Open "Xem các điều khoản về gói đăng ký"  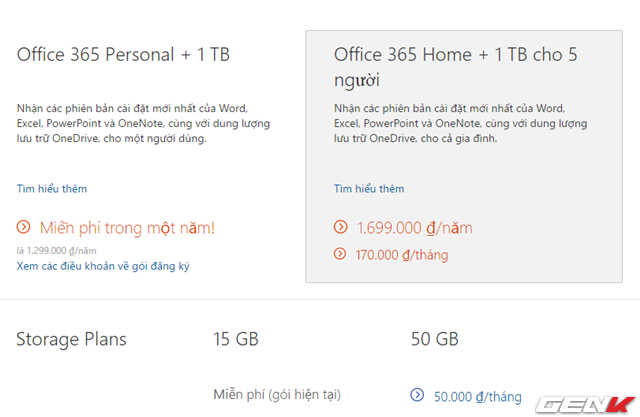click(103, 266)
